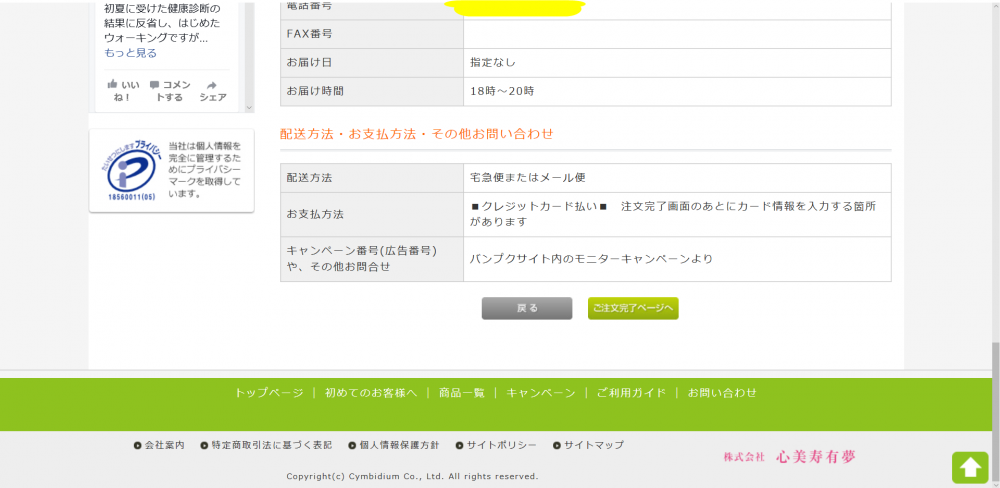Open トップページ in the footer menu
Image resolution: width=1000 pixels, height=488 pixels.
(x=268, y=393)
